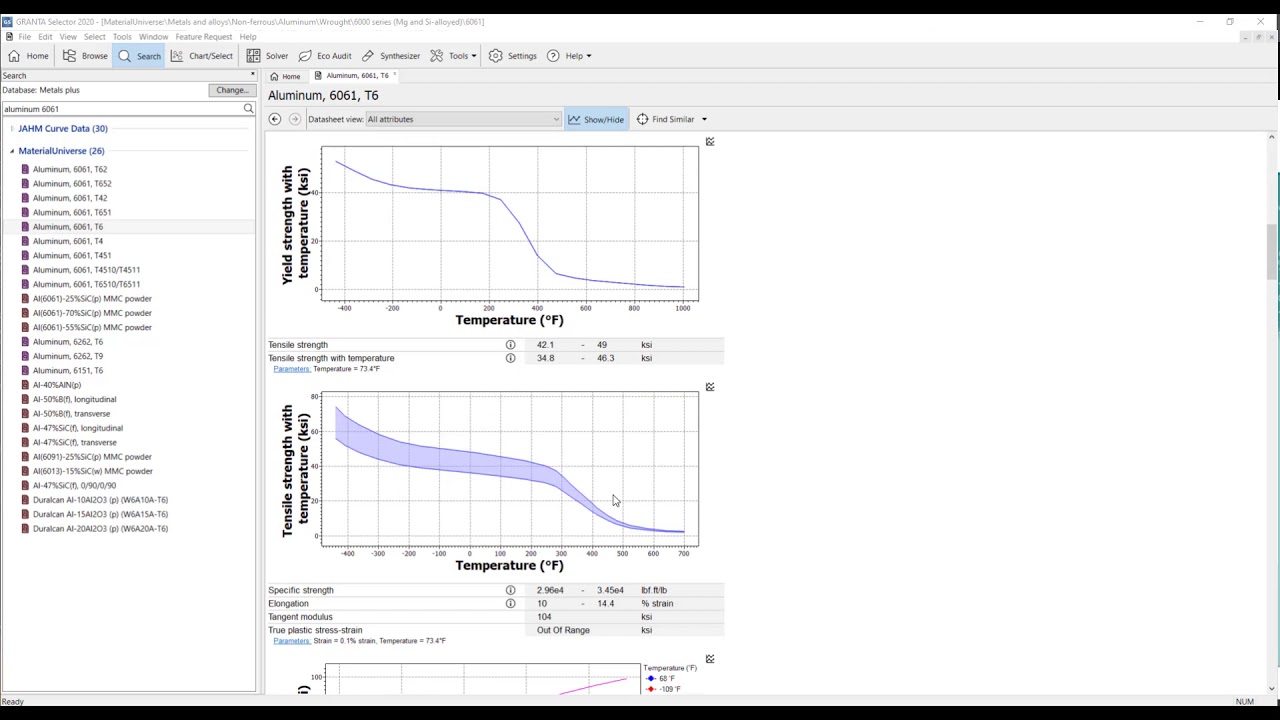Switch to the Home tab
Viewport: 1280px width, 720px height.
coord(286,76)
